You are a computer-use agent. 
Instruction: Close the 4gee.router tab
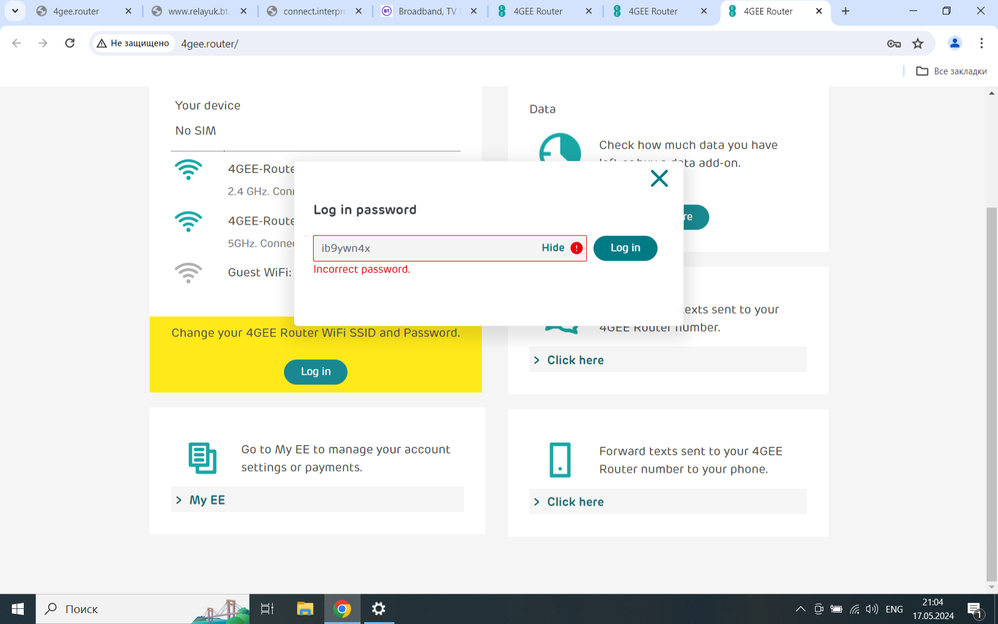point(128,11)
